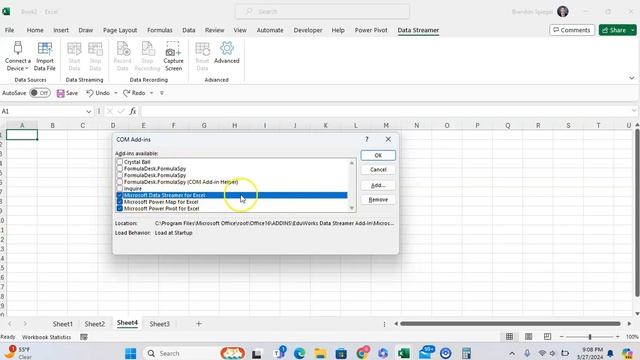Click the add new sheet plus icon
Viewport: 640px width, 360px height.
(x=199, y=324)
